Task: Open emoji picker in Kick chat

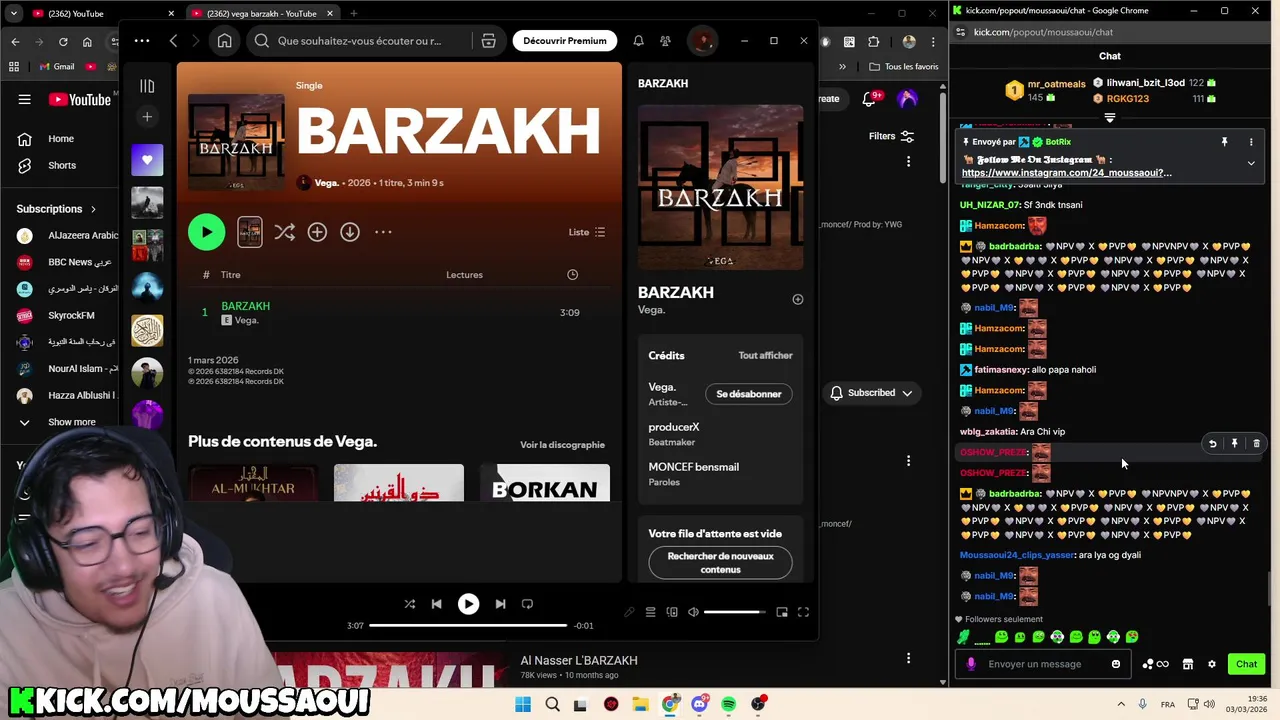Action: click(1116, 664)
